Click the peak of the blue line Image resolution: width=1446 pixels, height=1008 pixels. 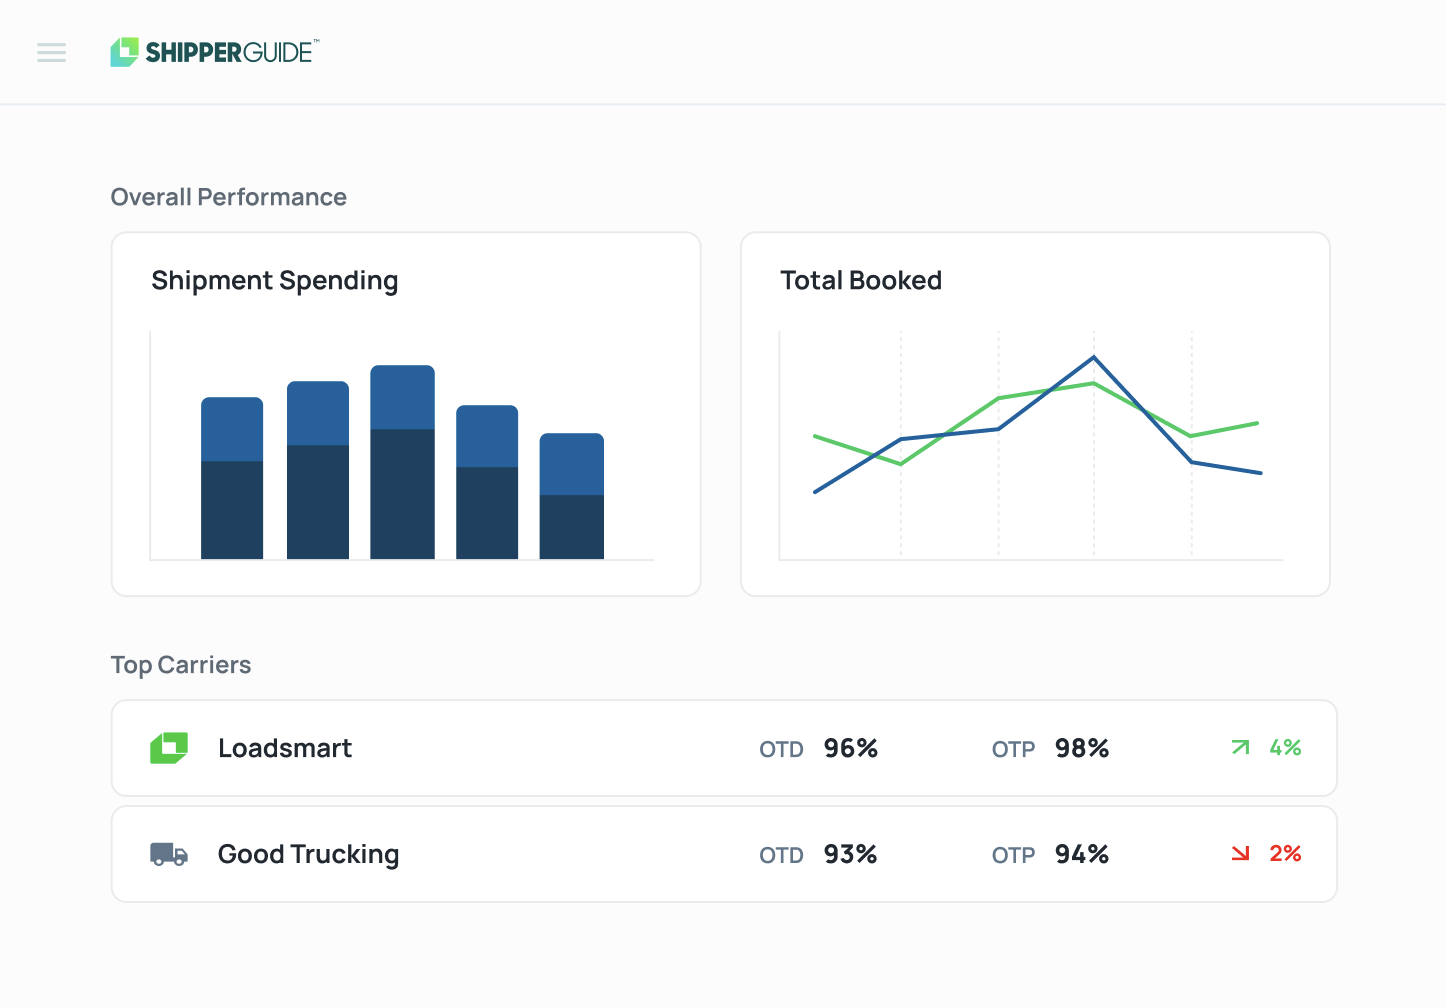pyautogui.click(x=1093, y=357)
